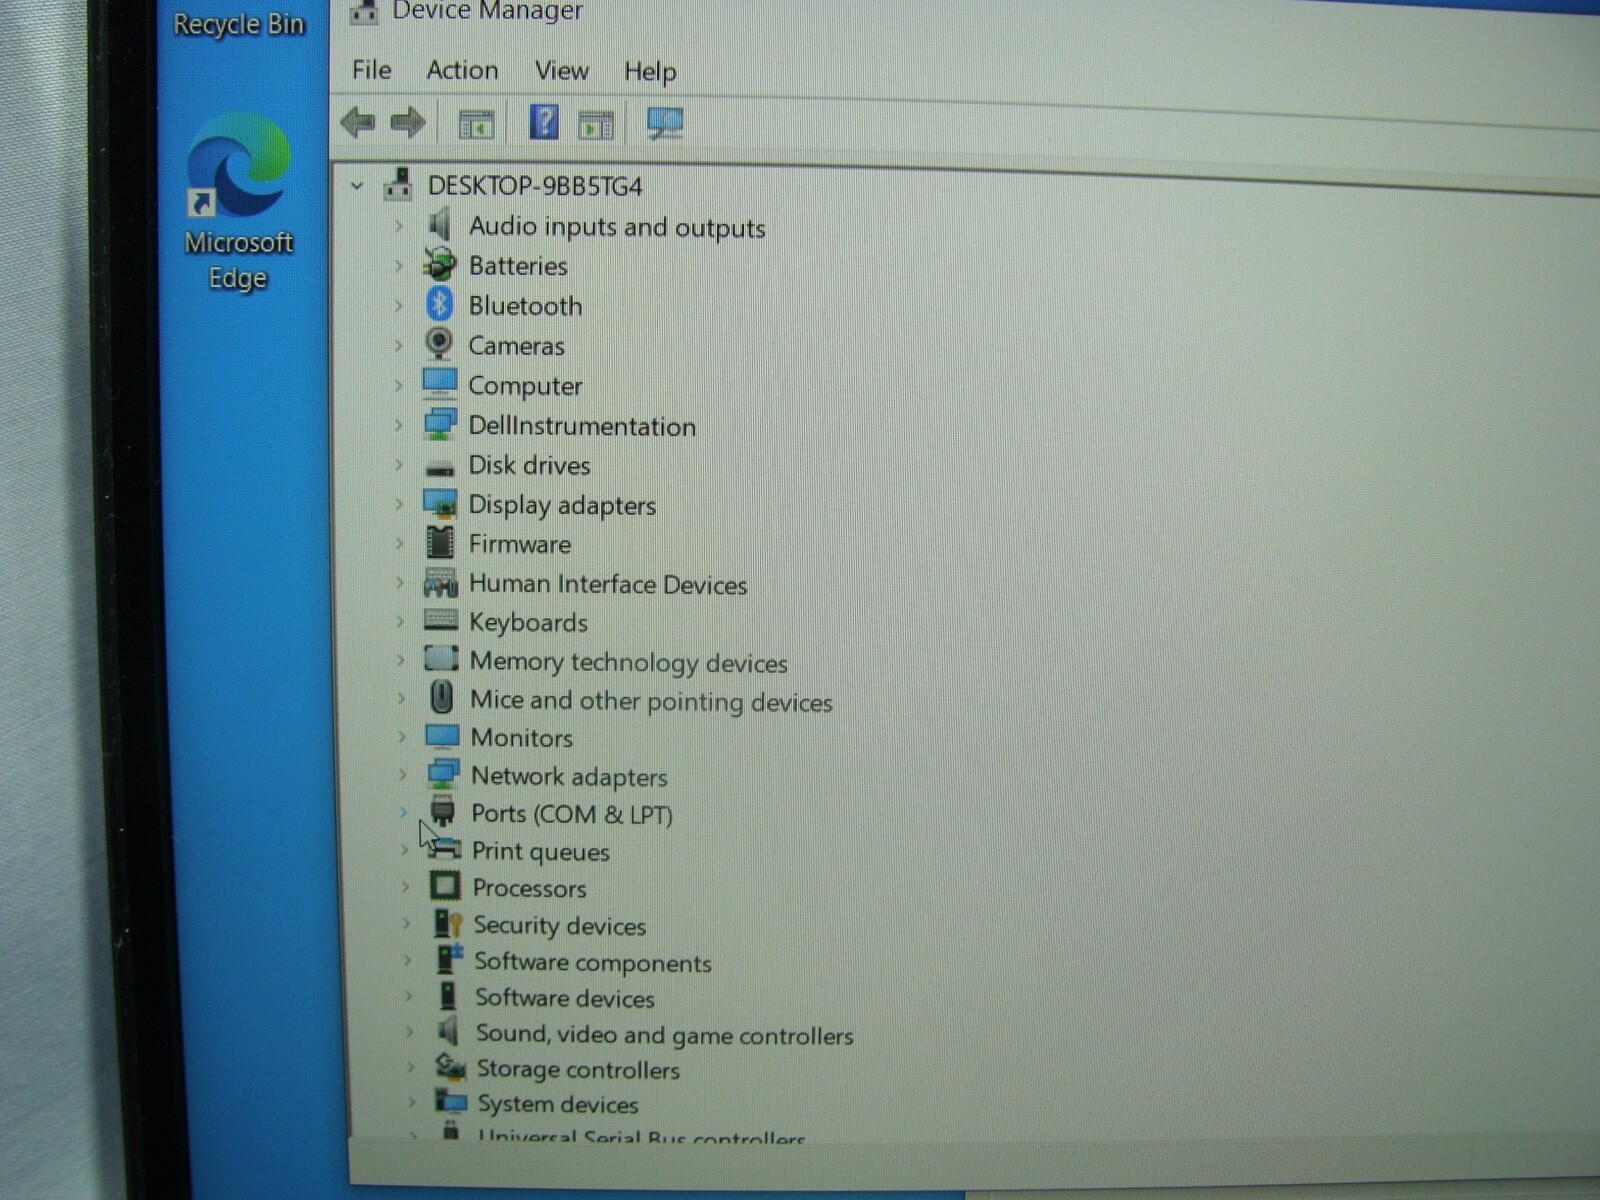The image size is (1600, 1200).
Task: Click the Keyboards icon
Action: tap(441, 620)
